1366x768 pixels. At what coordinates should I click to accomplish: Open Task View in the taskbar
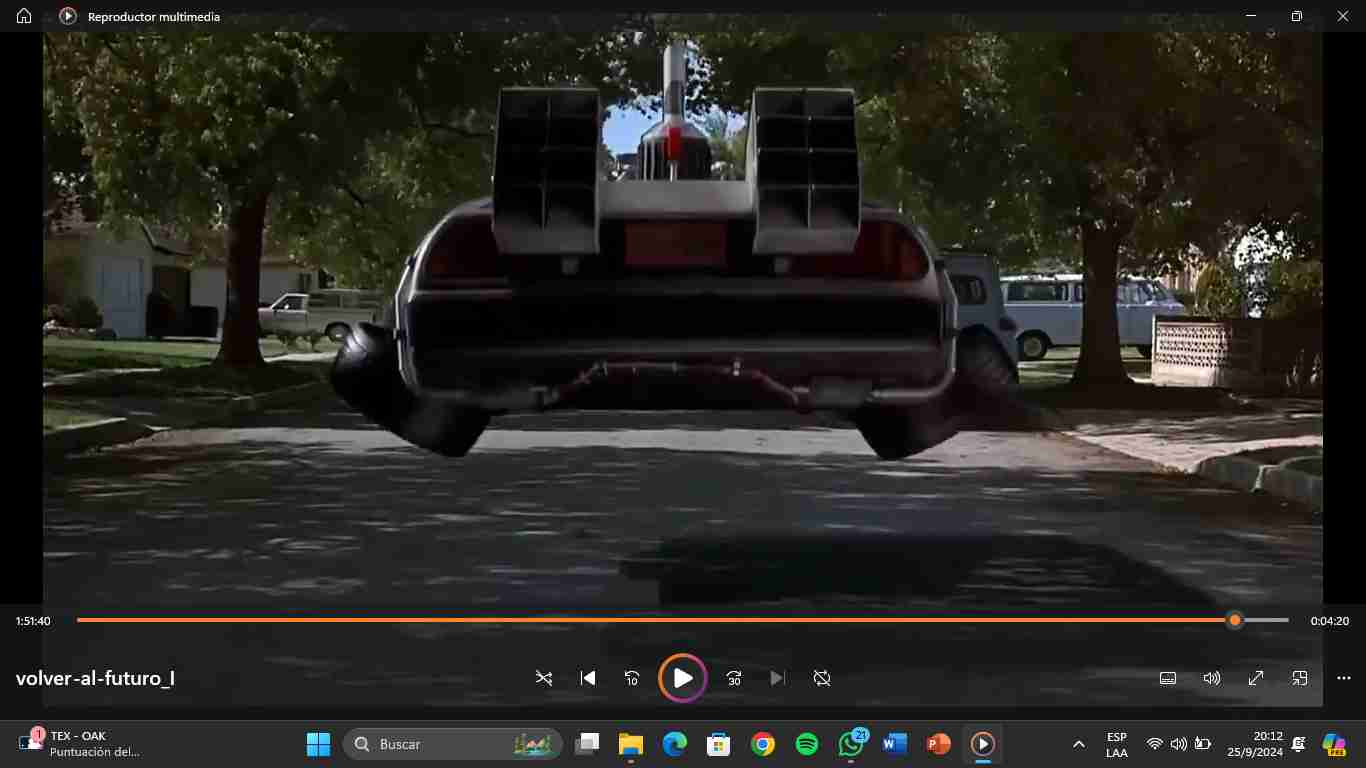pyautogui.click(x=588, y=744)
